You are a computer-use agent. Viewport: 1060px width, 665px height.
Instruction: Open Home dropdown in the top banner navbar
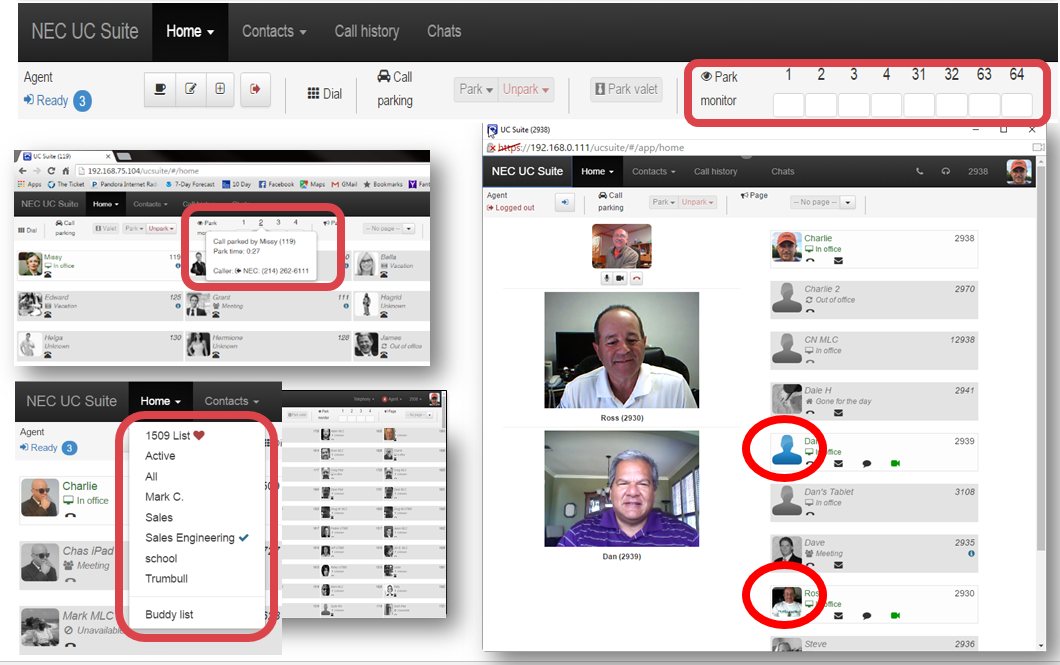[x=190, y=32]
